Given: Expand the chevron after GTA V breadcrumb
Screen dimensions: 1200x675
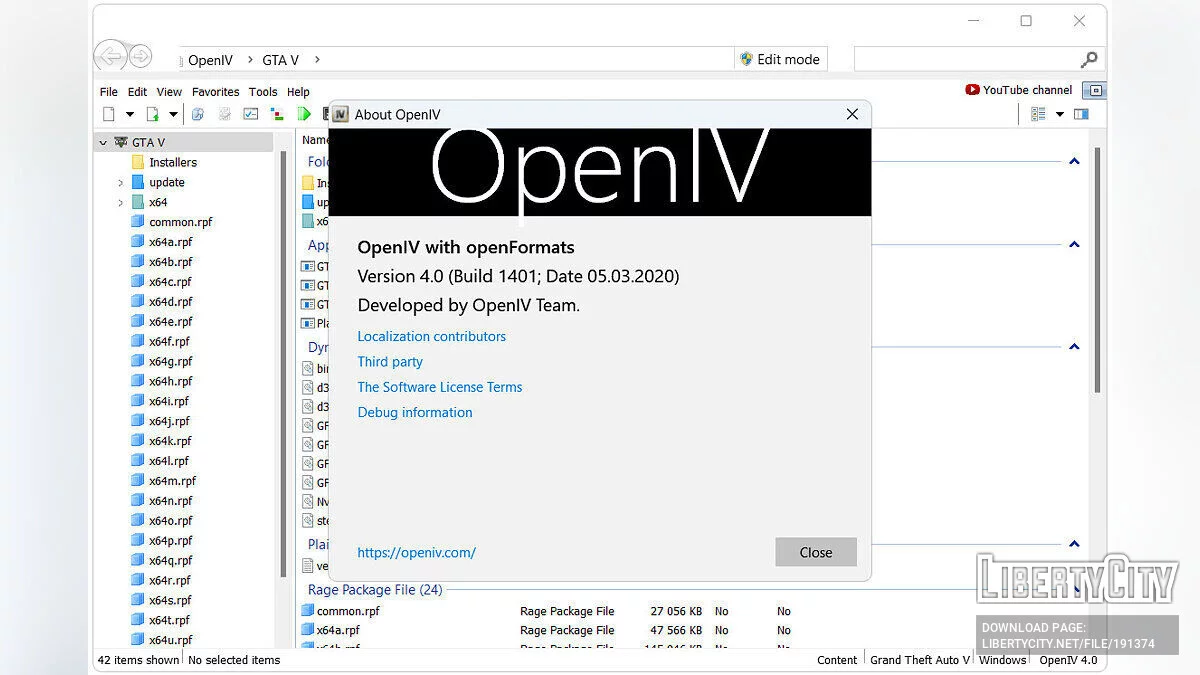Looking at the screenshot, I should click(x=318, y=60).
